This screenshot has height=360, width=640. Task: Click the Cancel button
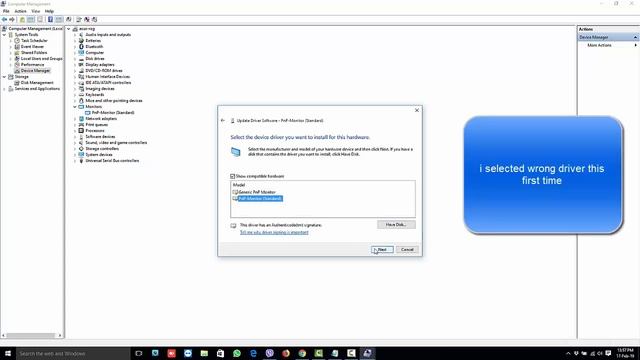coord(407,249)
